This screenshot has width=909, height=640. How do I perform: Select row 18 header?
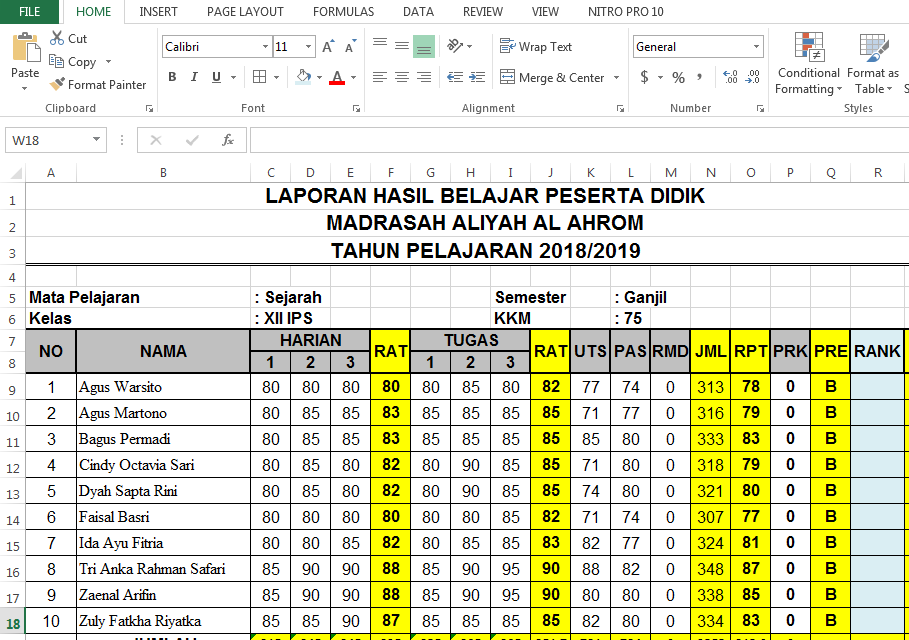13,624
